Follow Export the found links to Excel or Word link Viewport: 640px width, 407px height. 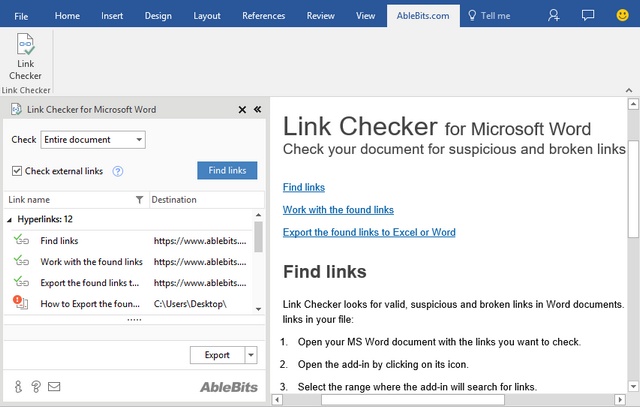pyautogui.click(x=369, y=232)
